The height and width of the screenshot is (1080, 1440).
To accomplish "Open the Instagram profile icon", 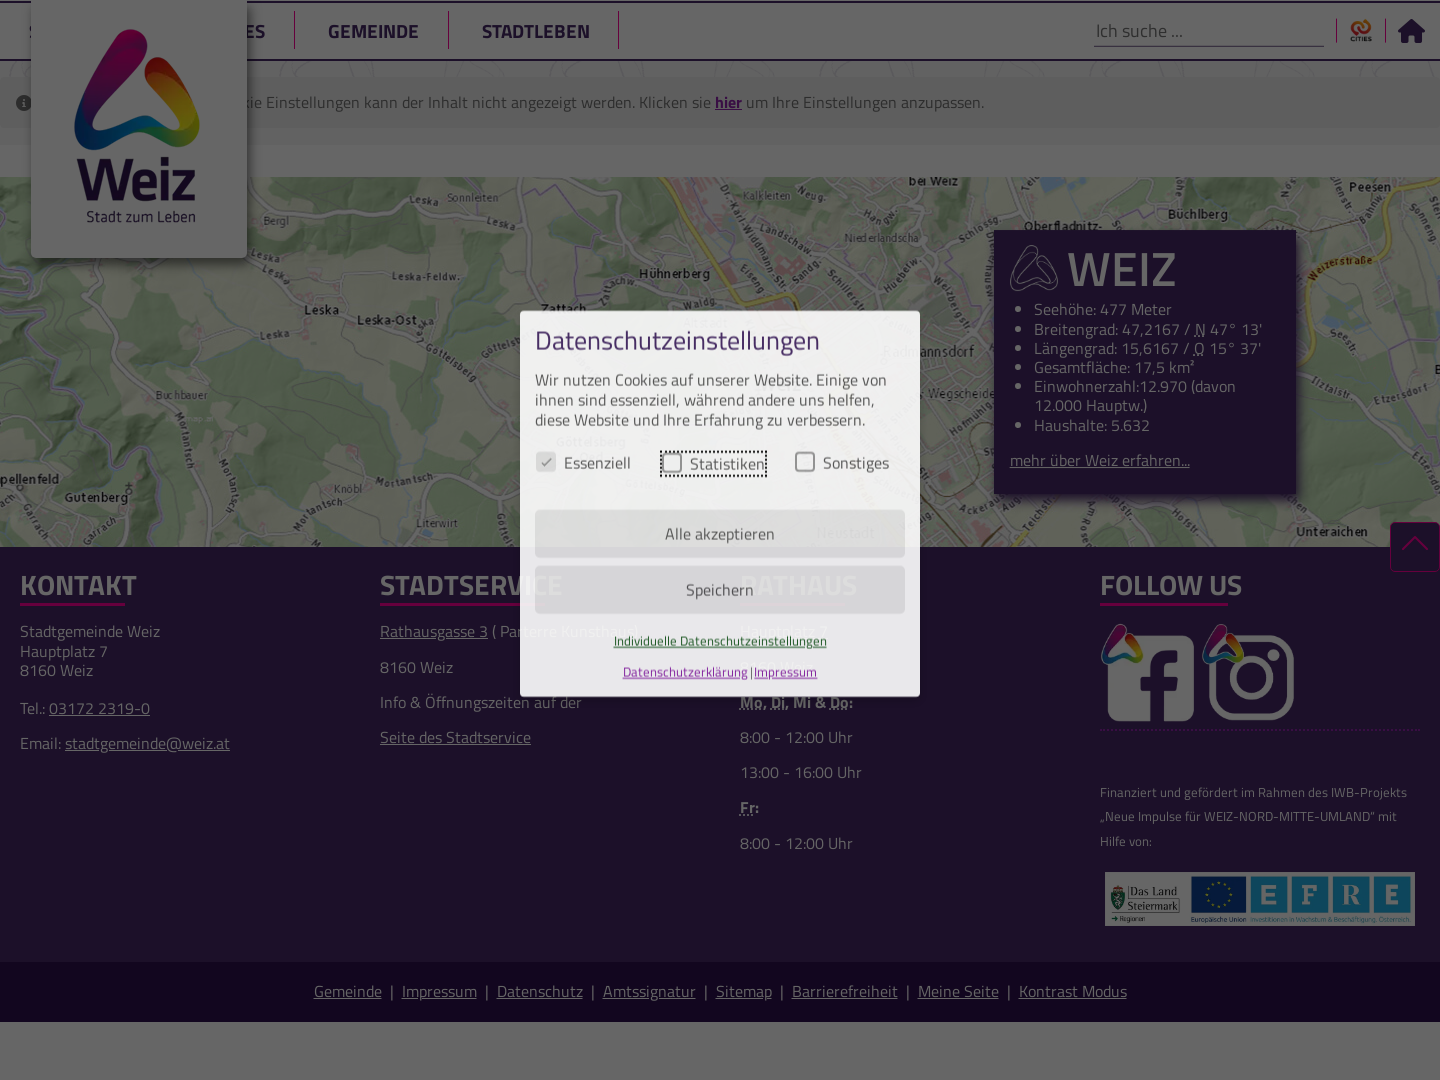I will (x=1249, y=673).
